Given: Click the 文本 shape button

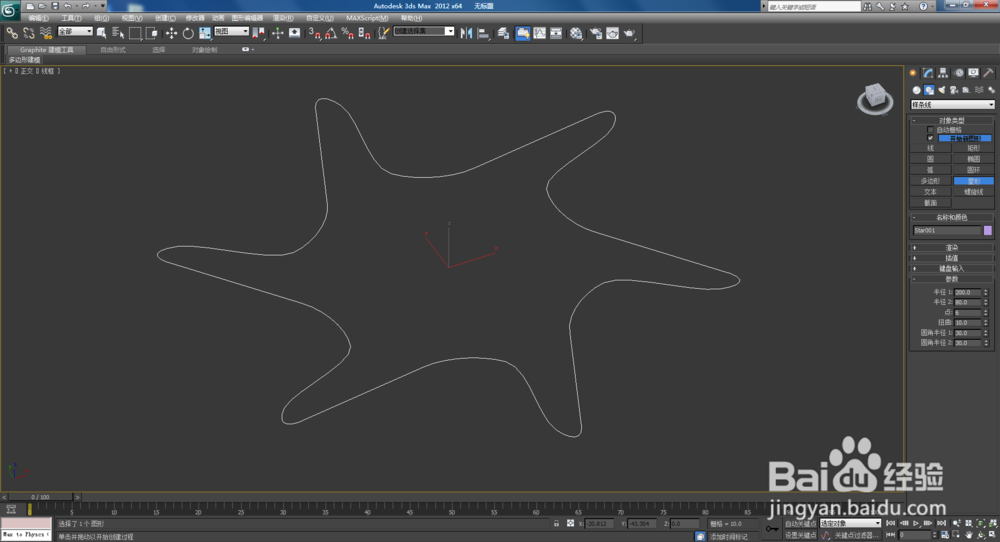Looking at the screenshot, I should (930, 192).
